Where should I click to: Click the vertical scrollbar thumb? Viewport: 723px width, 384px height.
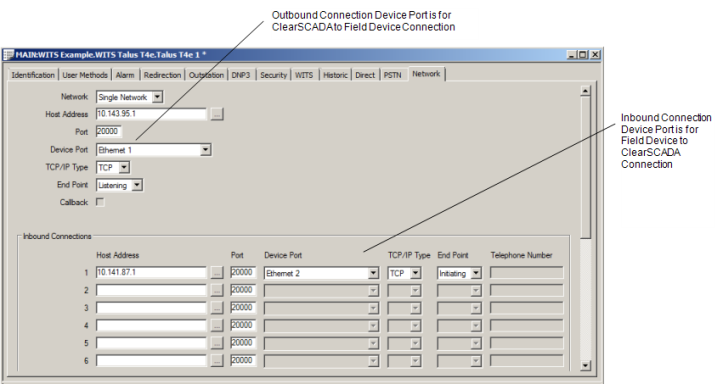[x=585, y=167]
